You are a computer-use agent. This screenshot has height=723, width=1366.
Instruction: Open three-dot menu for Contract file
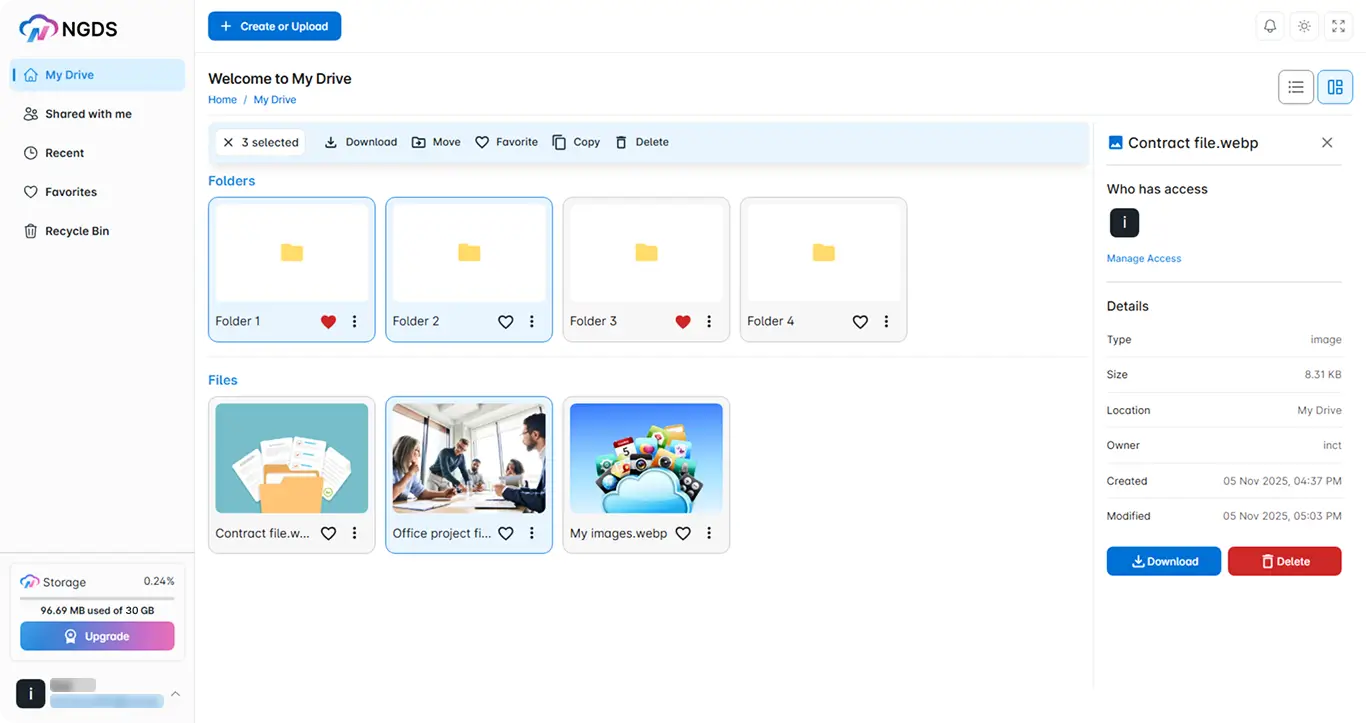point(354,534)
